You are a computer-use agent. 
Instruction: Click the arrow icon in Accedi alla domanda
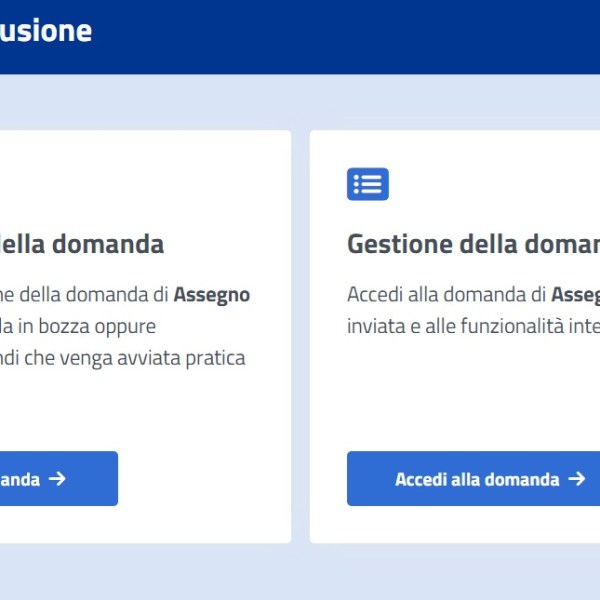click(577, 478)
